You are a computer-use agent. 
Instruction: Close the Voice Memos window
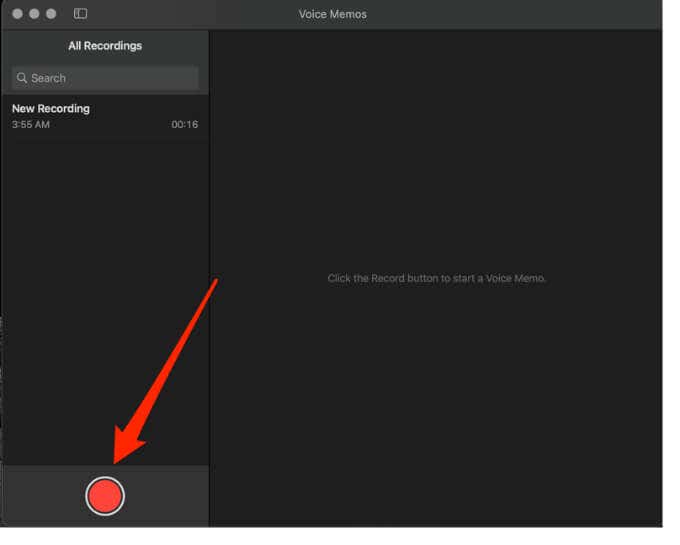pyautogui.click(x=17, y=14)
